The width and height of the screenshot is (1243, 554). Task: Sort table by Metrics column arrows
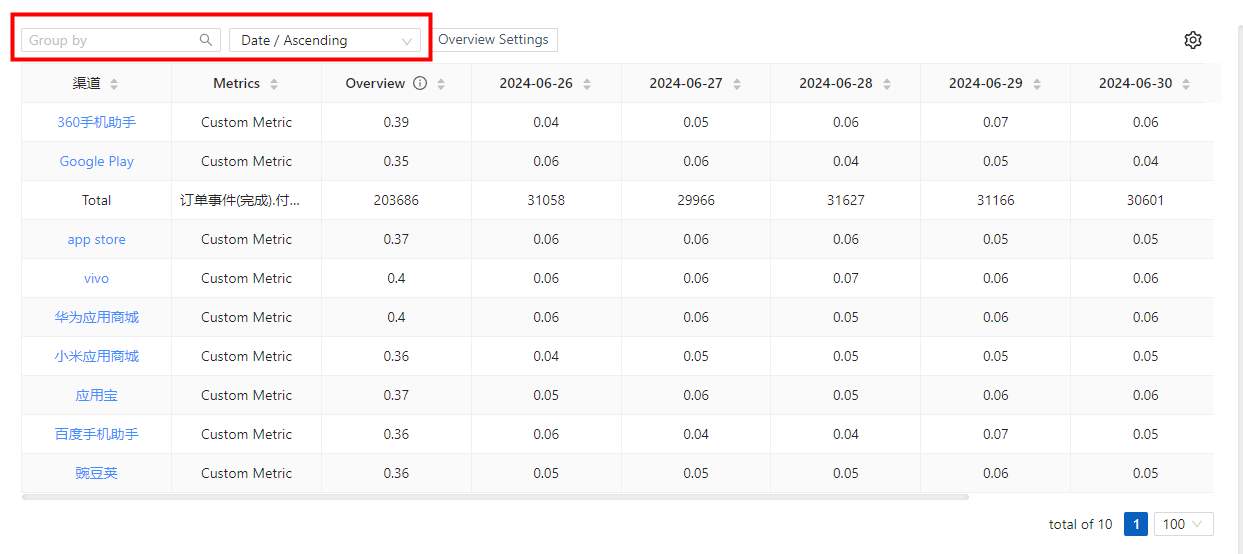(x=274, y=84)
